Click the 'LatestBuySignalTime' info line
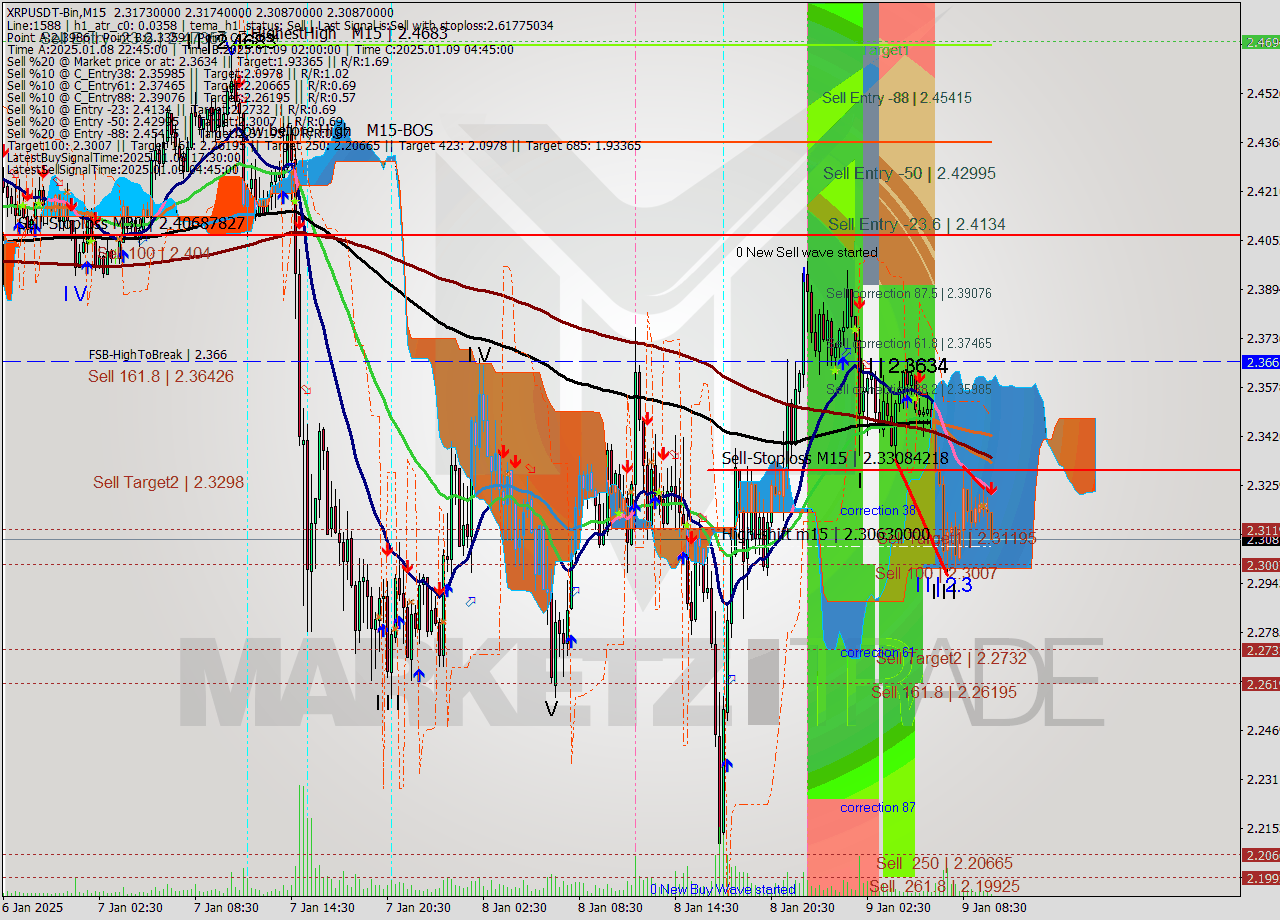Viewport: 1280px width, 920px height. click(x=122, y=158)
